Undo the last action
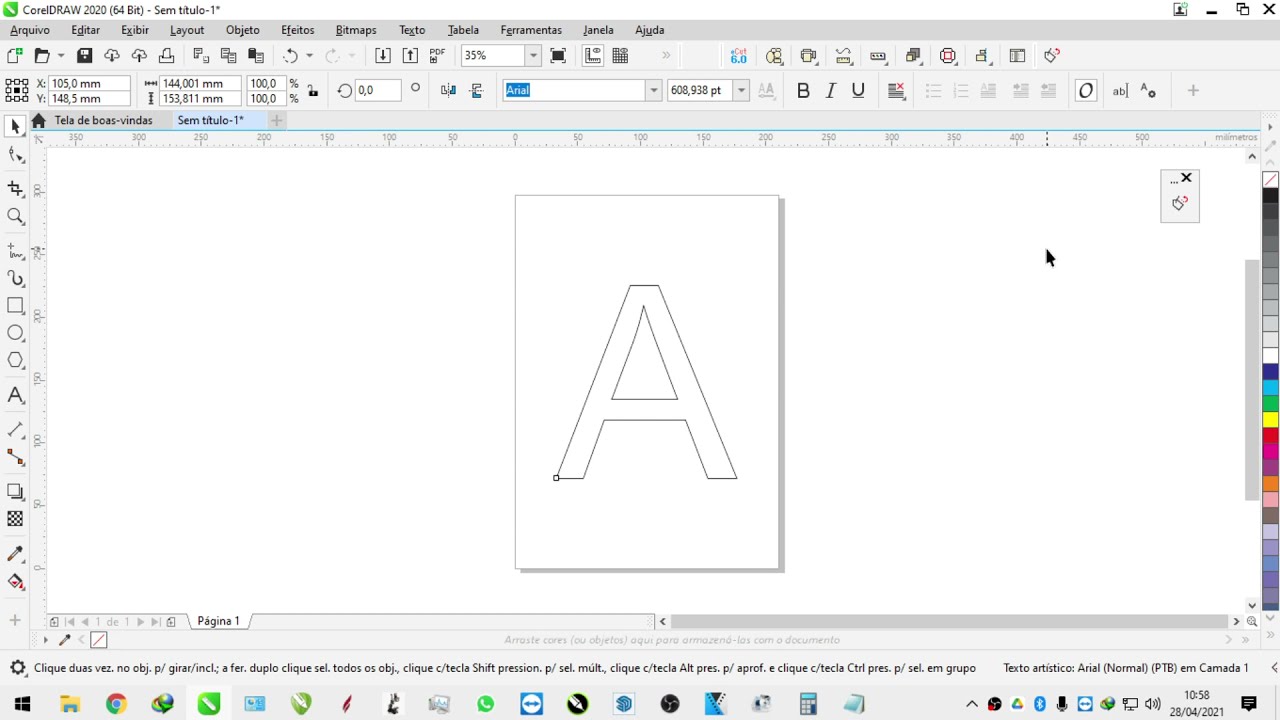The height and width of the screenshot is (720, 1280). point(291,56)
